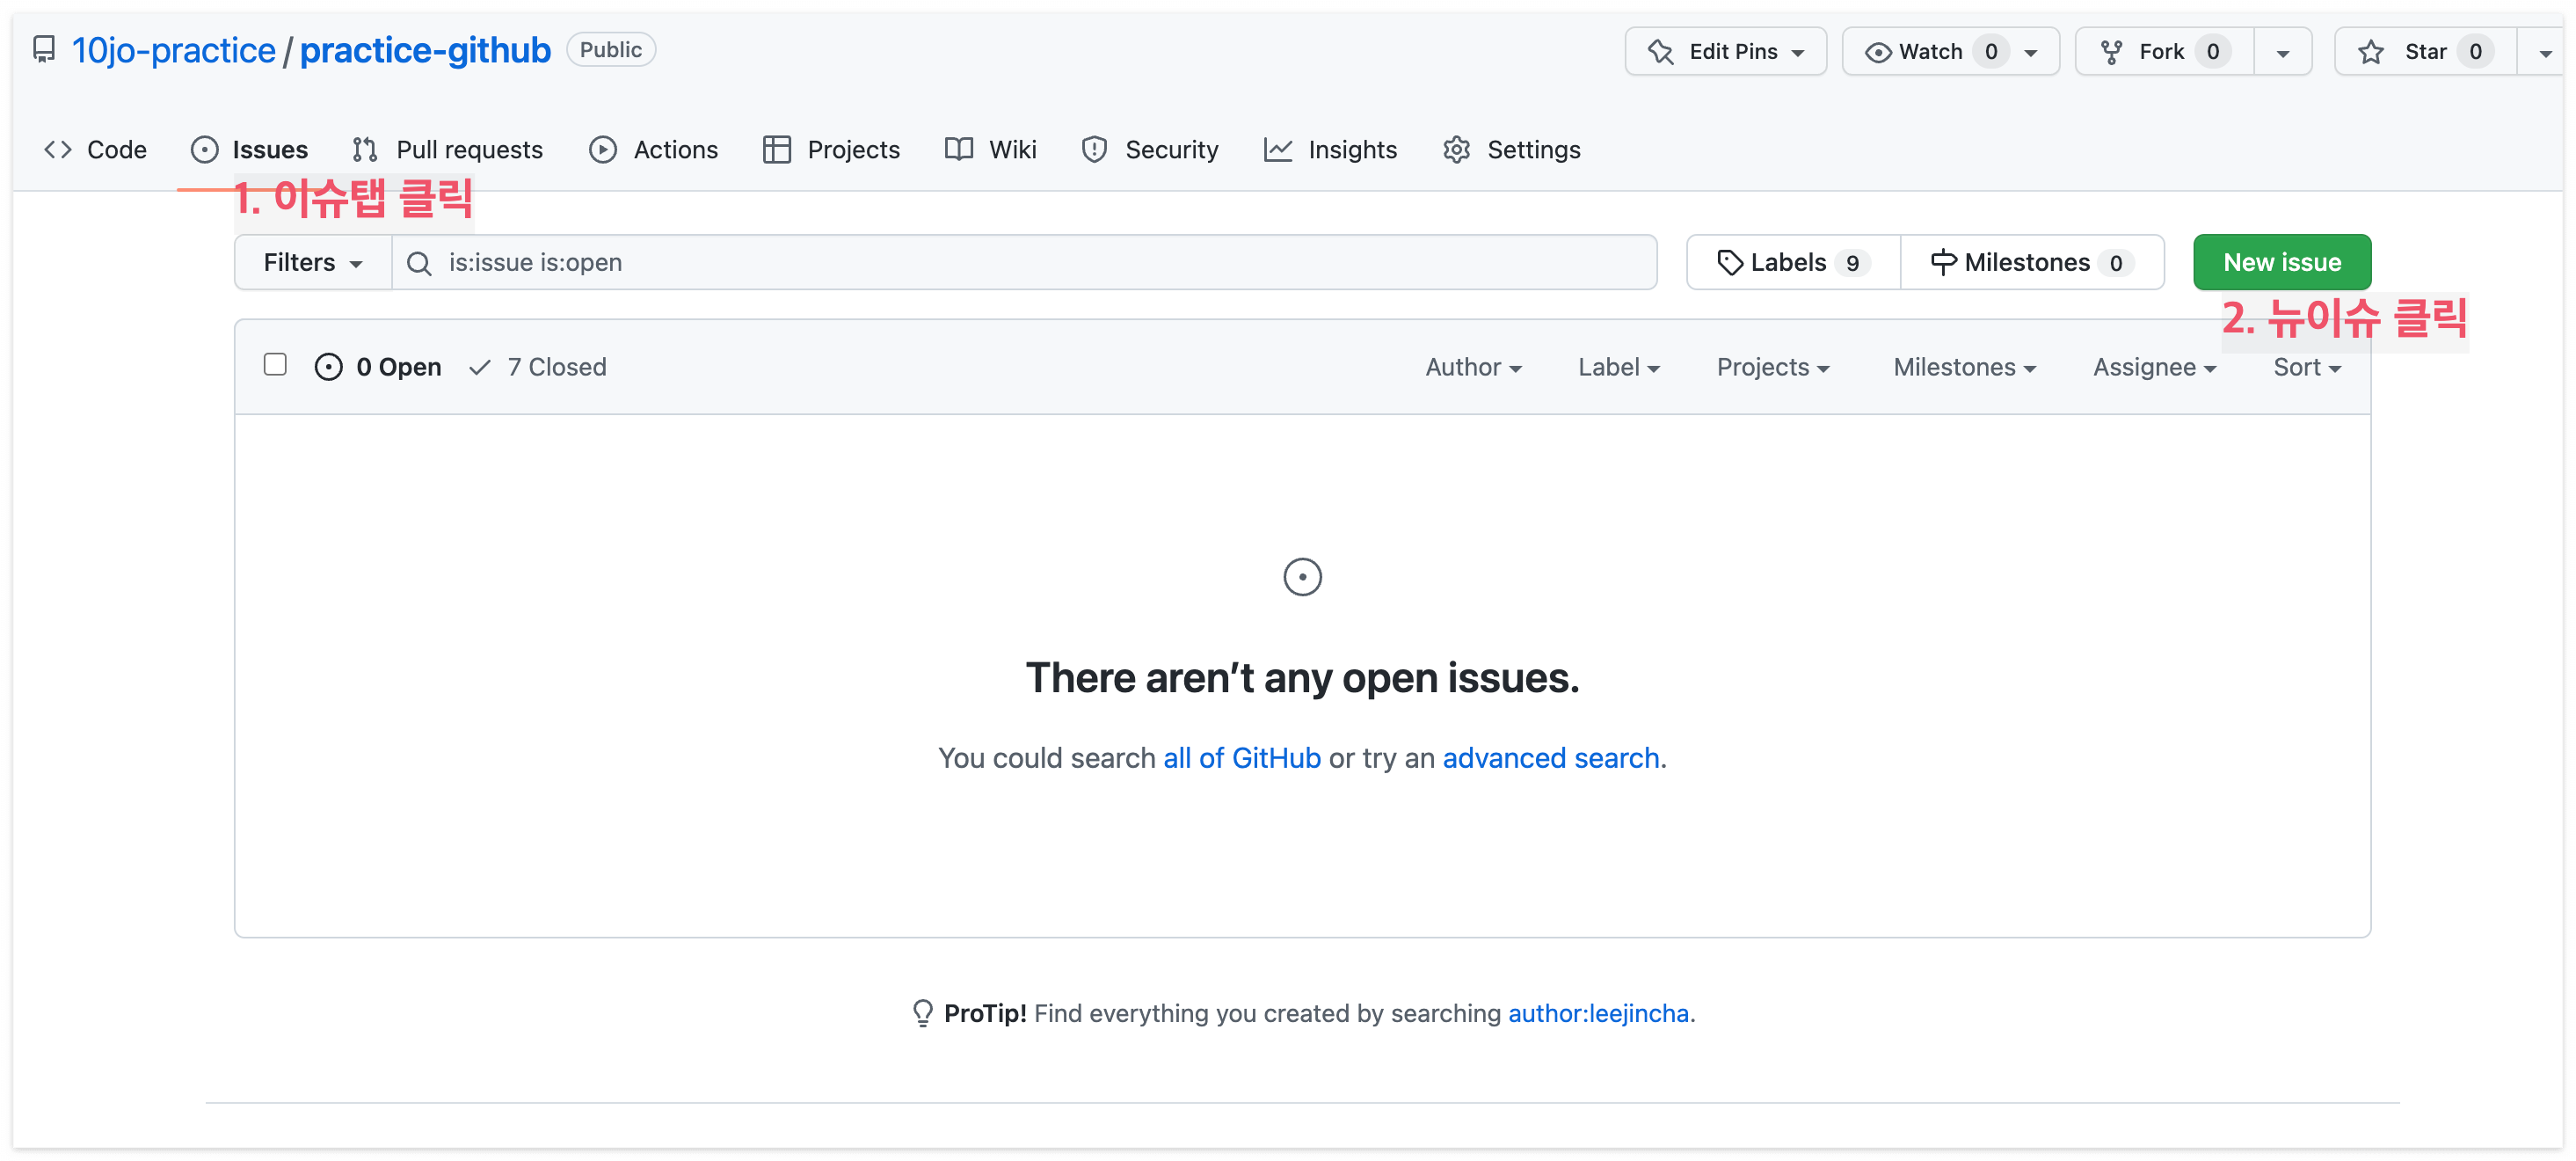
Task: Click the Watch eye icon
Action: pos(1877,52)
